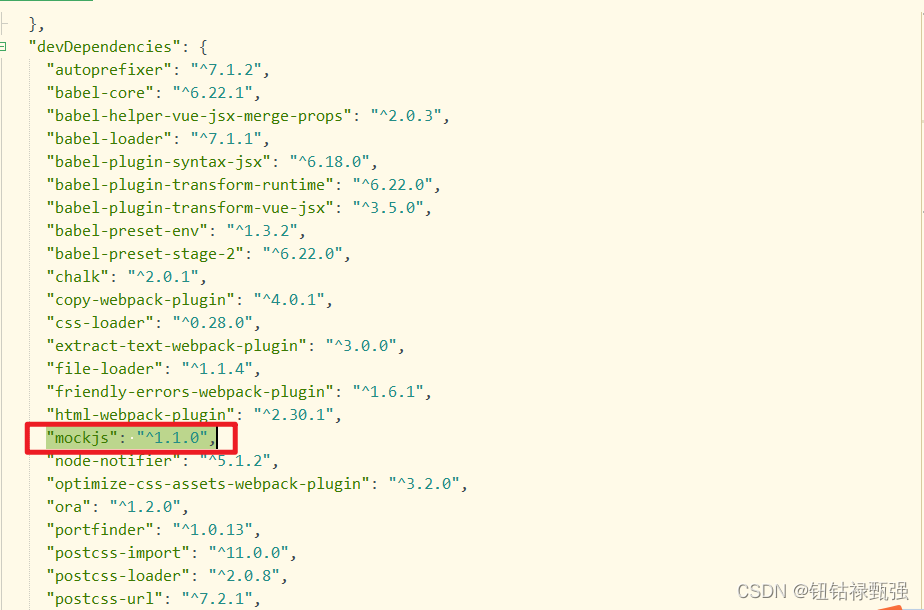Click the "optimize-css-assets-webpack-plugin" line
The height and width of the screenshot is (610, 924).
point(257,484)
